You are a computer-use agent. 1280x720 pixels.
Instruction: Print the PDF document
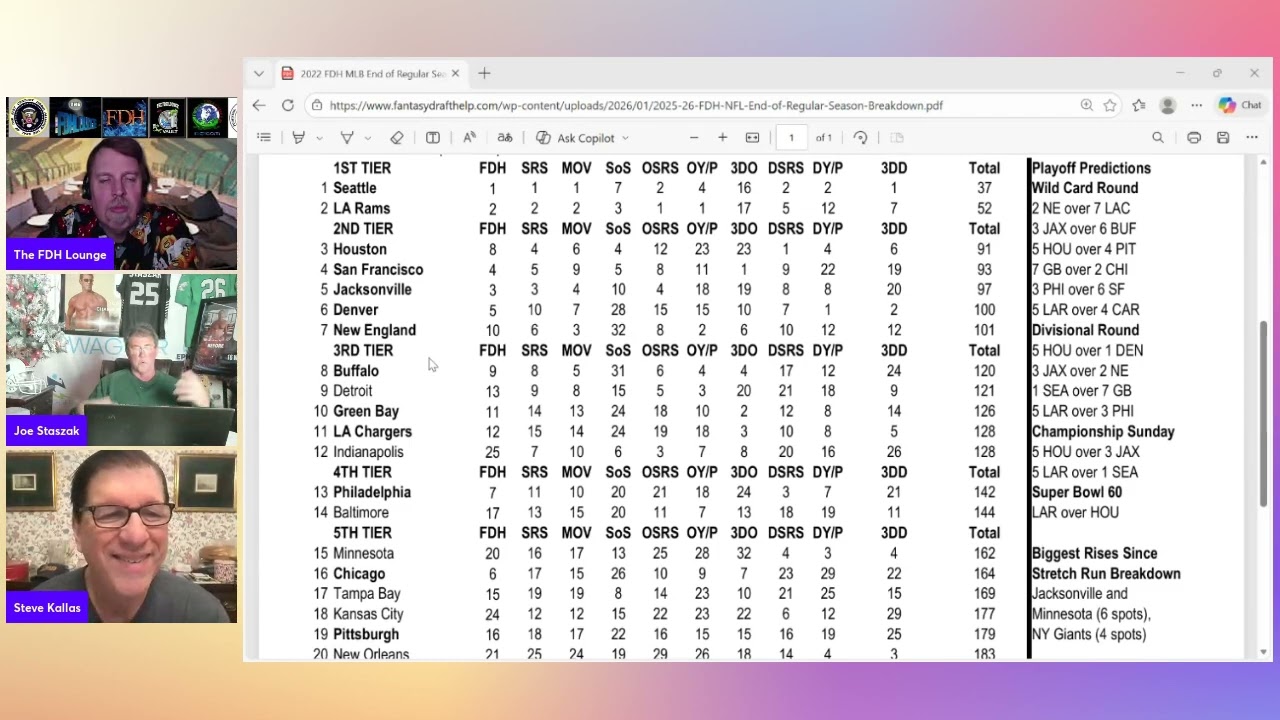click(x=1194, y=138)
